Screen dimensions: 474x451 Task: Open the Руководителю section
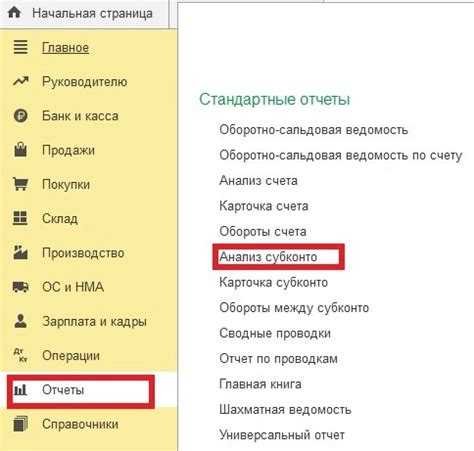tap(85, 82)
